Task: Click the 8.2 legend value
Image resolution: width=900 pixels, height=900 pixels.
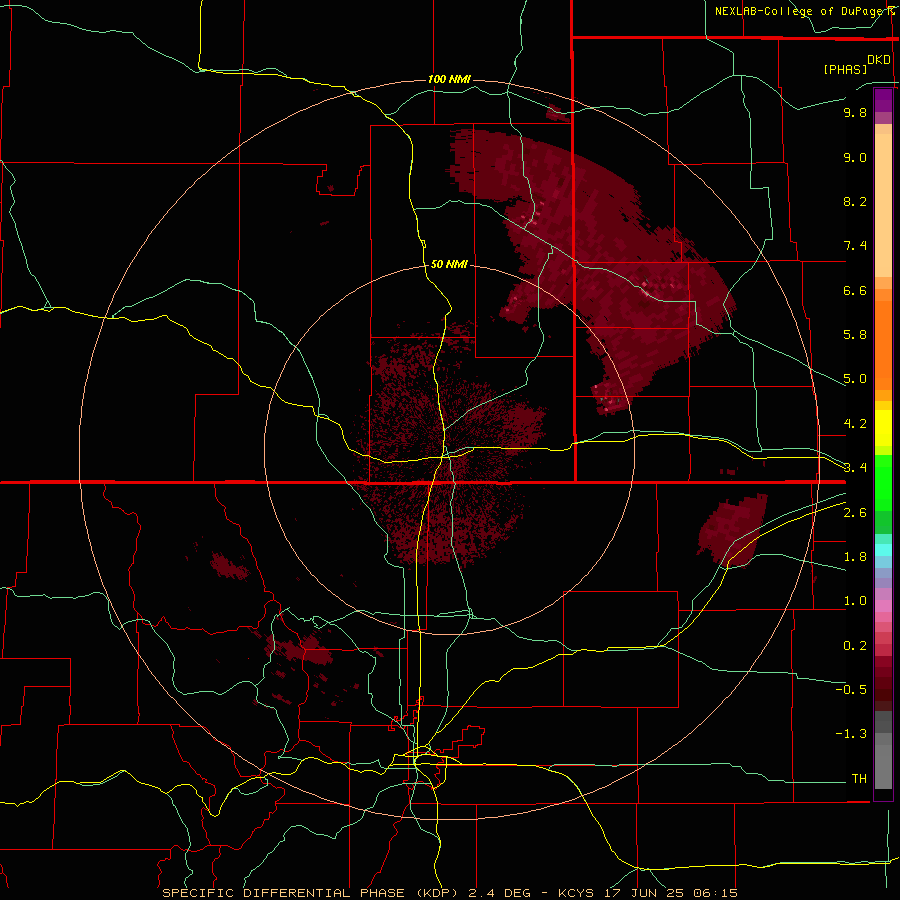Action: 855,201
